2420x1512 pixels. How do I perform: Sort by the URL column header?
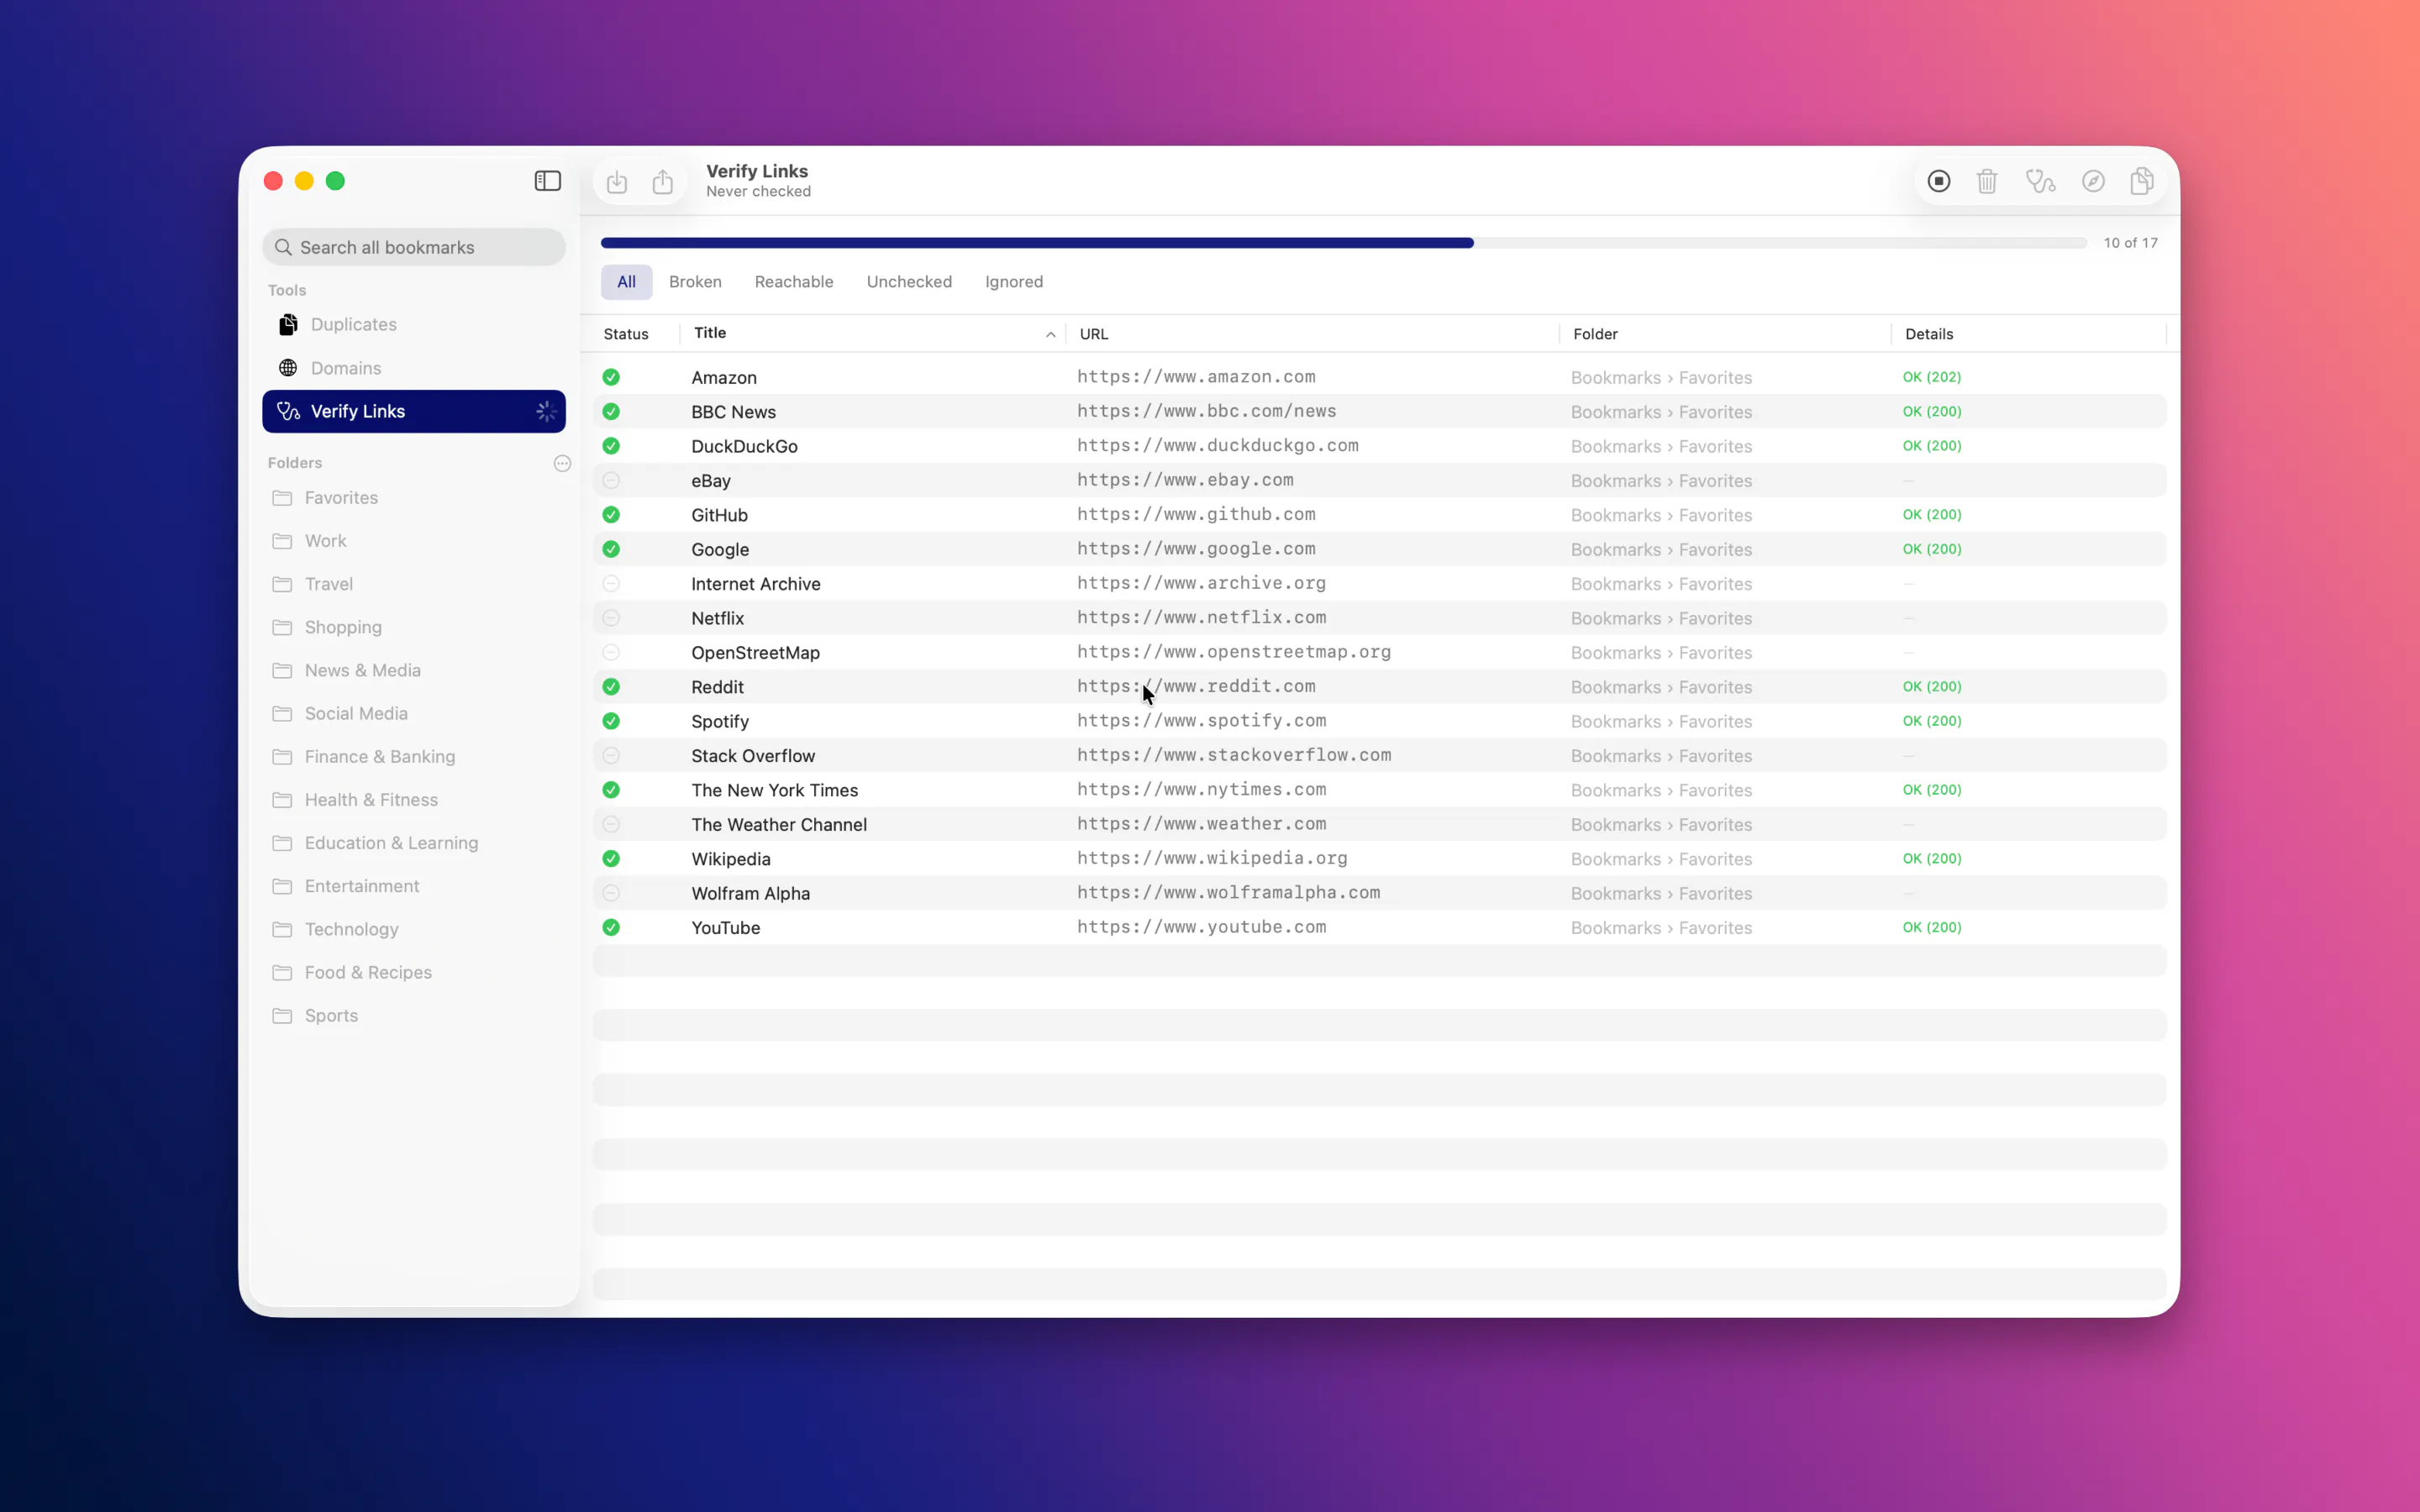pos(1094,334)
